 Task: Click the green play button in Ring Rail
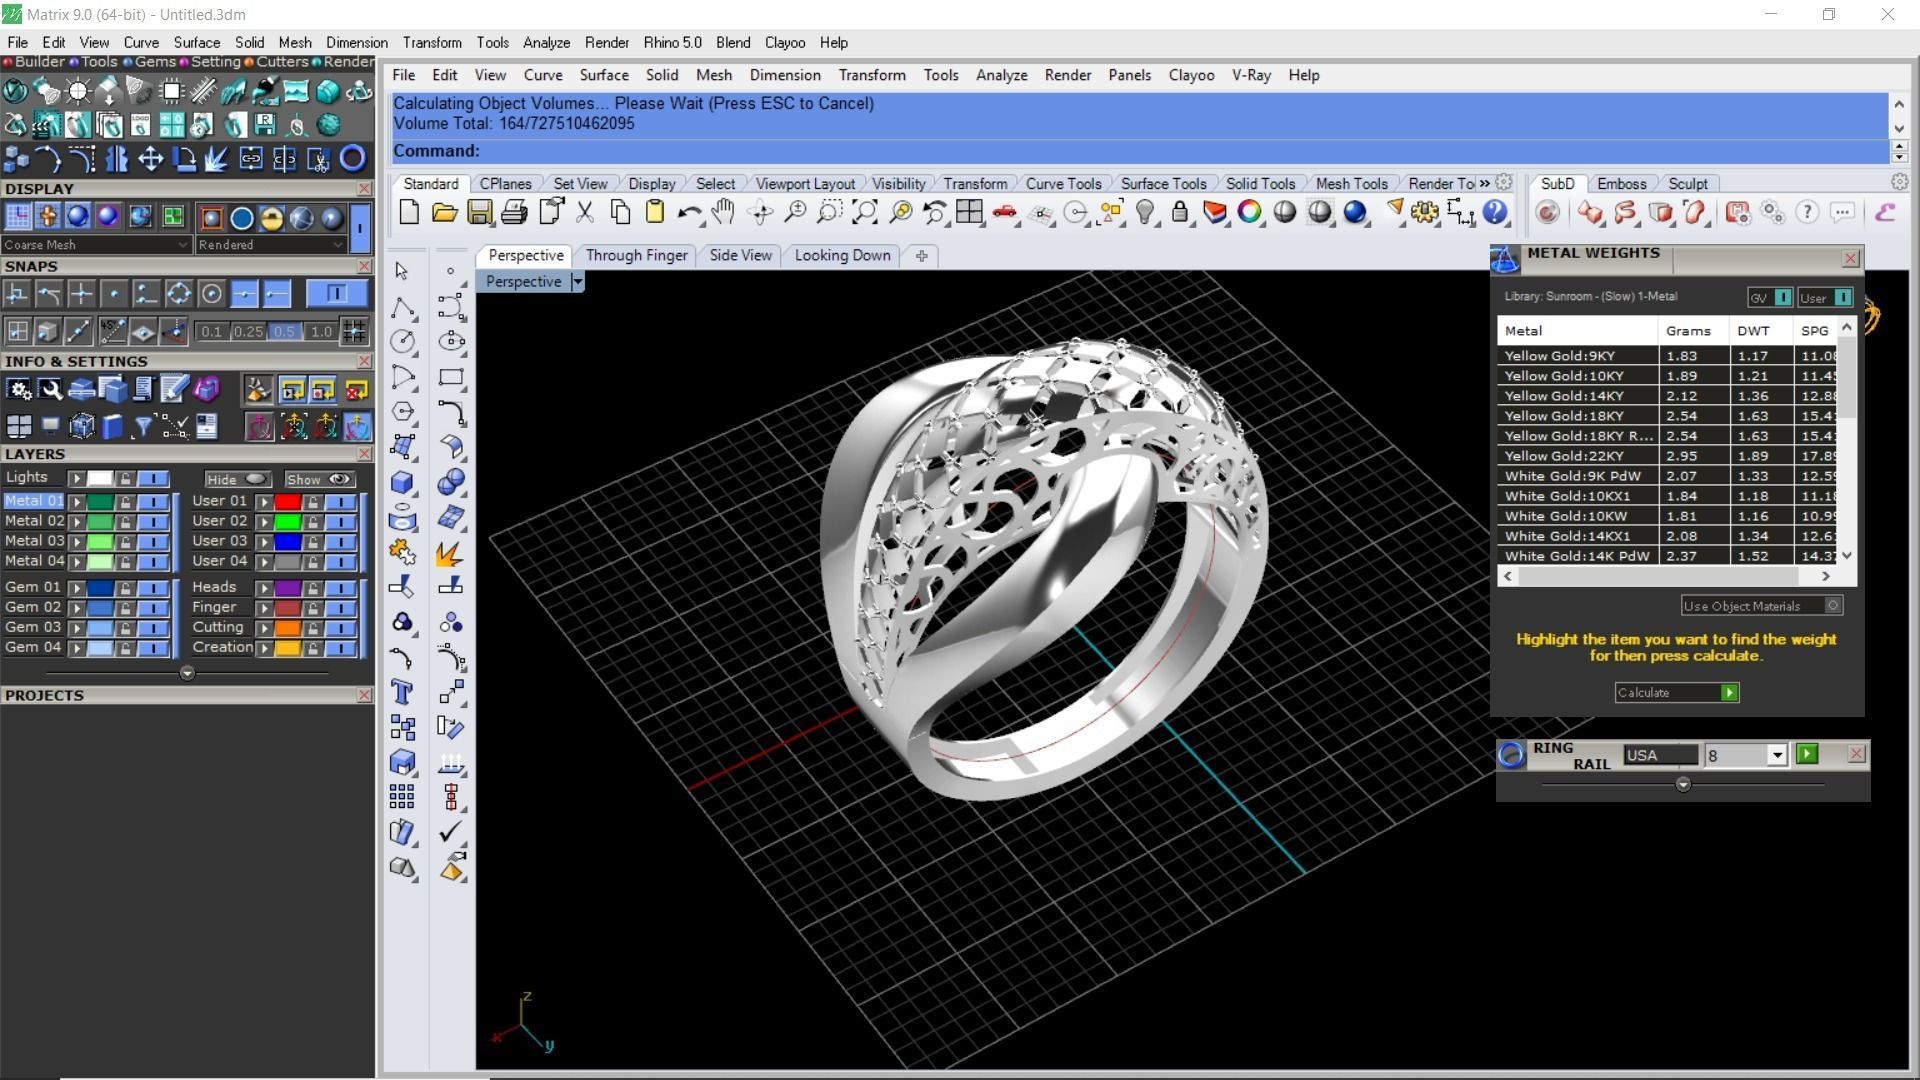click(1806, 754)
